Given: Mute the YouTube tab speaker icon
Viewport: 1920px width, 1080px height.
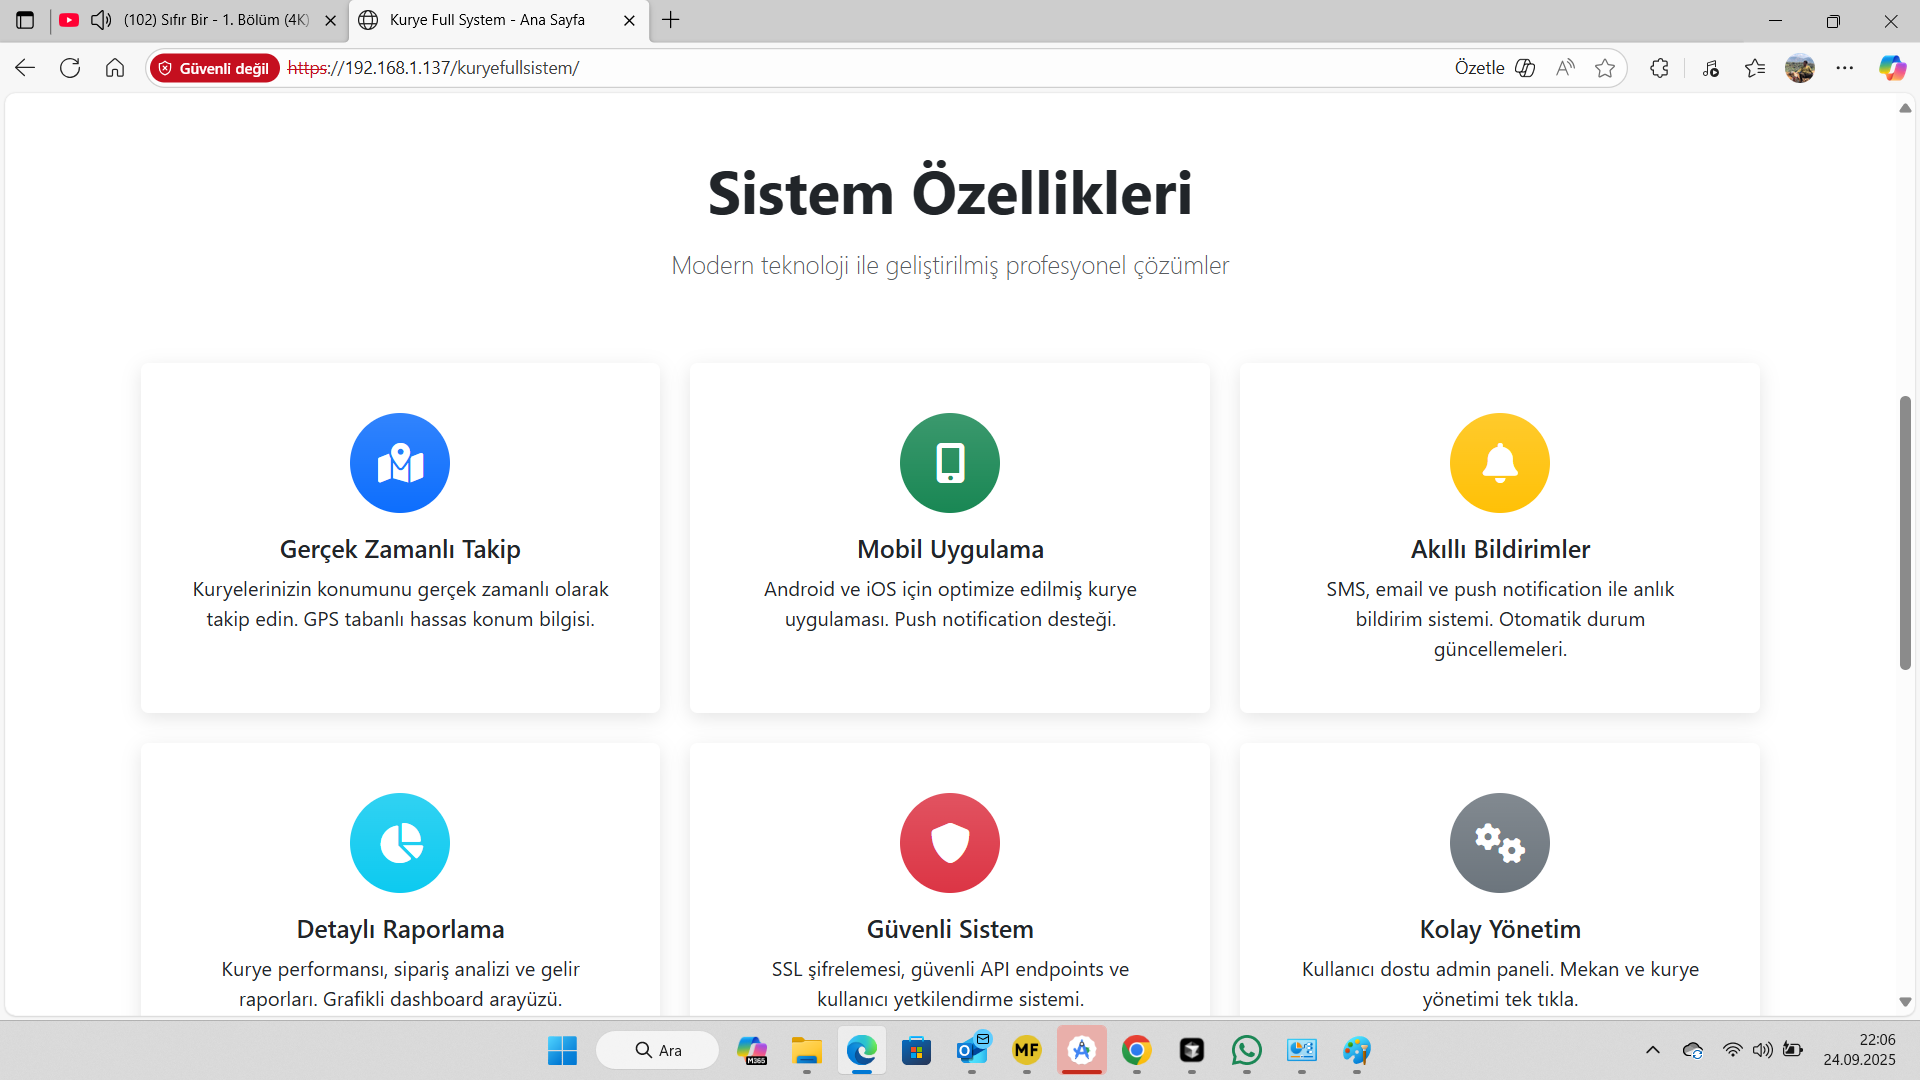Looking at the screenshot, I should (101, 20).
